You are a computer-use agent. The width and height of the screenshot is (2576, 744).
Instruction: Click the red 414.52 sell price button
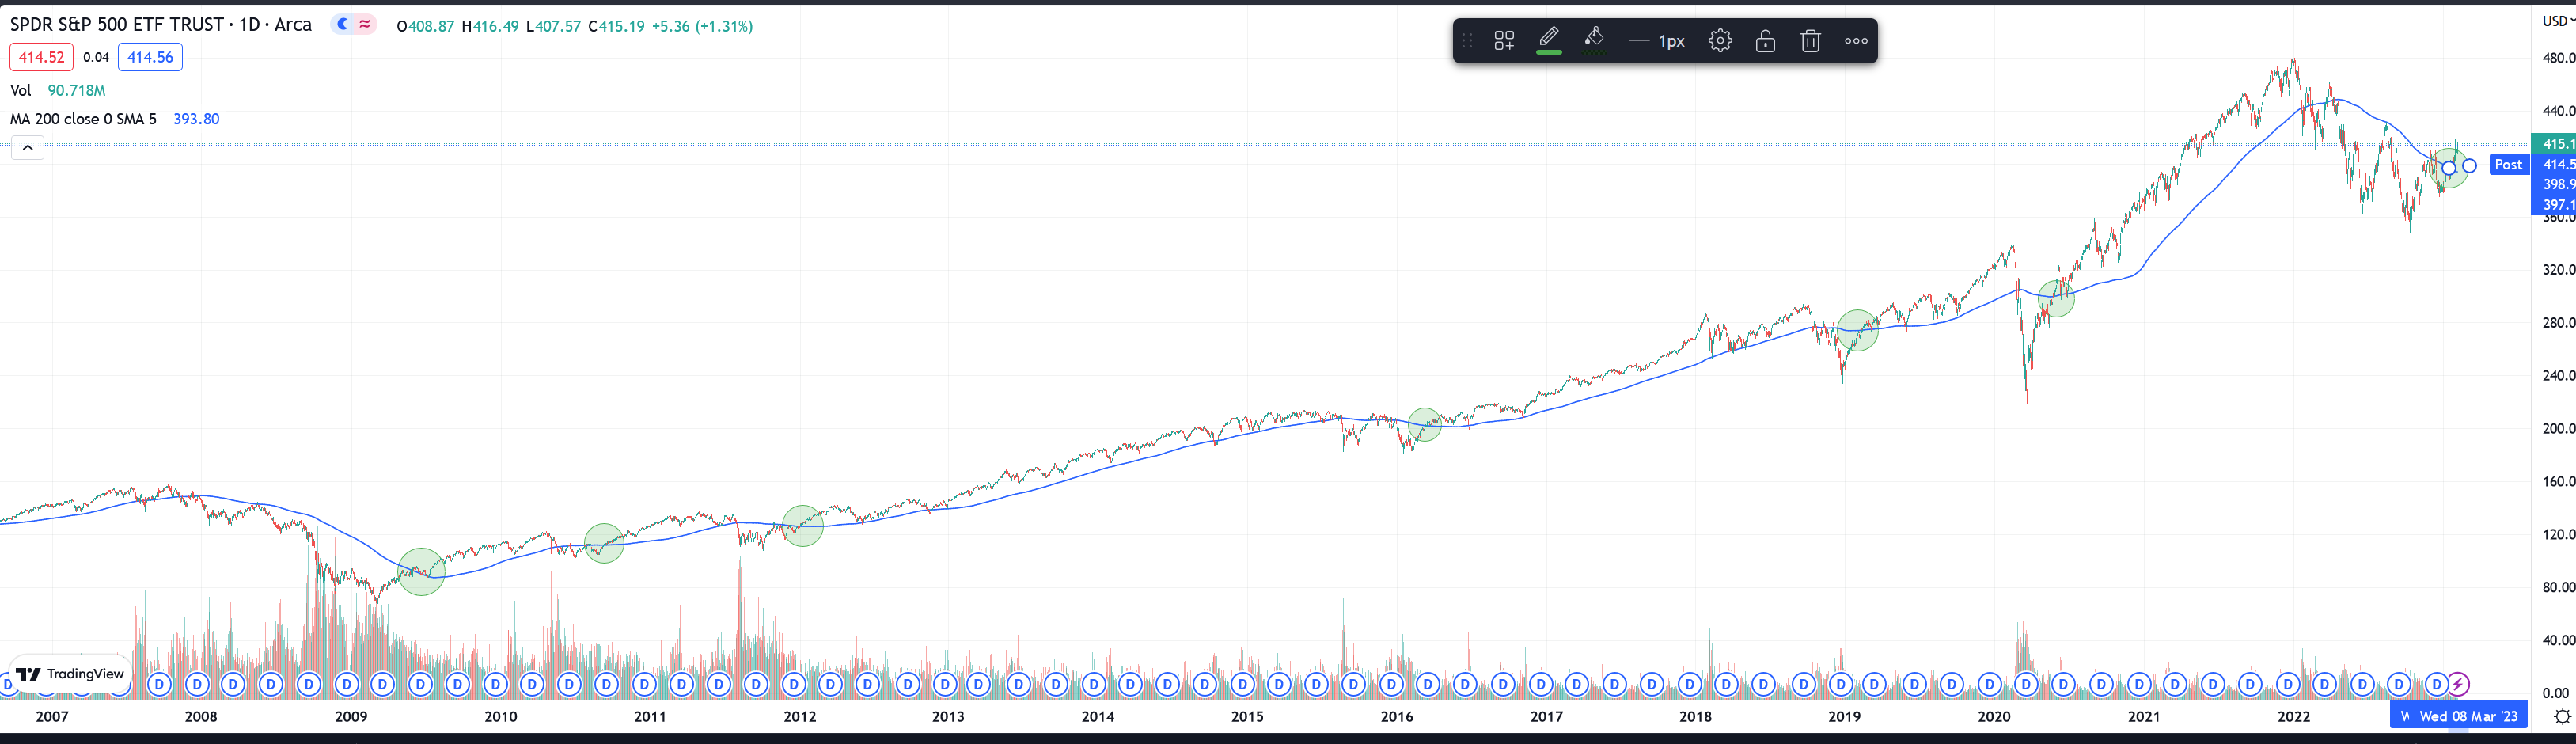pos(41,57)
